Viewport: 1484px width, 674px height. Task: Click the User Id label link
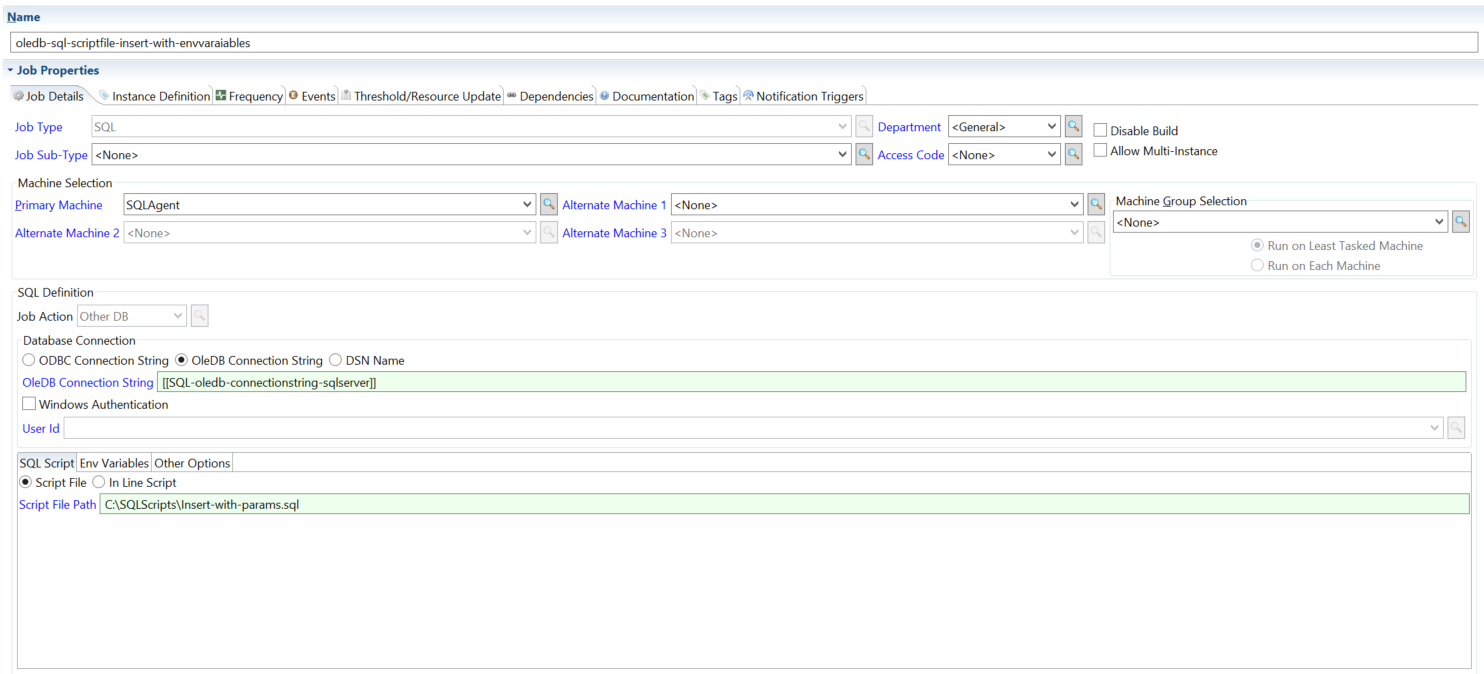point(41,428)
